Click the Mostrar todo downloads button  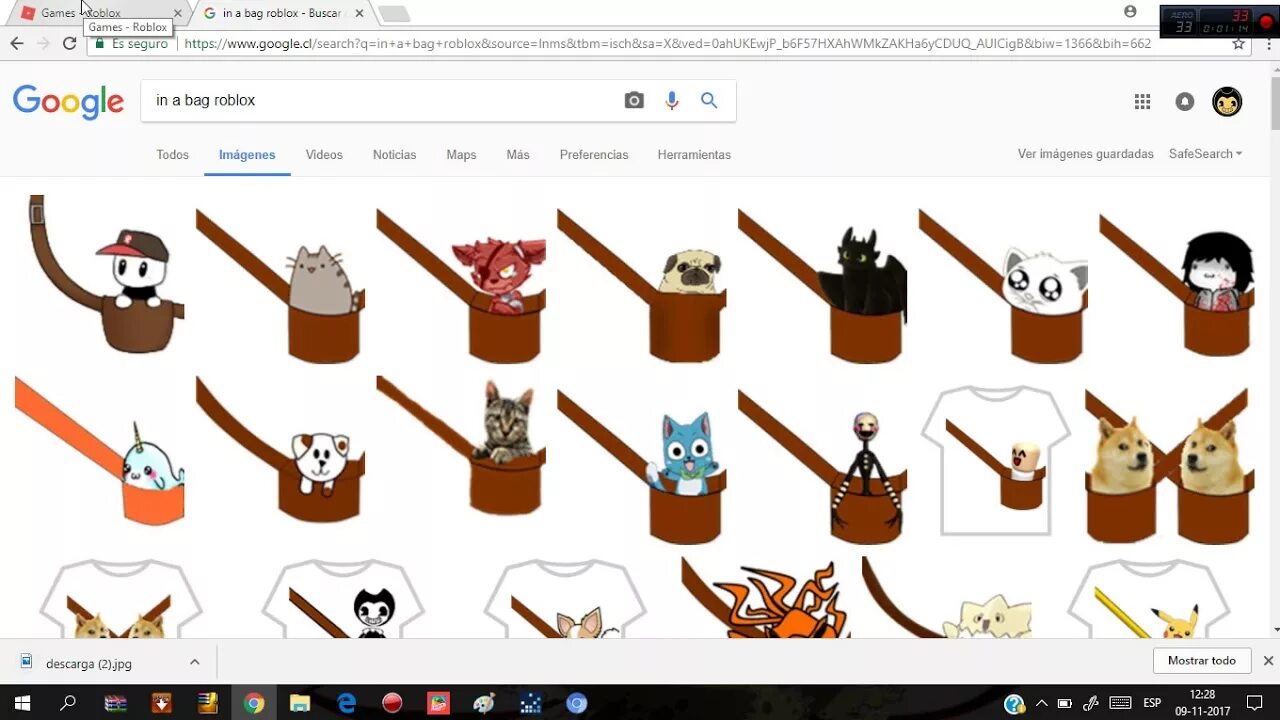1202,661
